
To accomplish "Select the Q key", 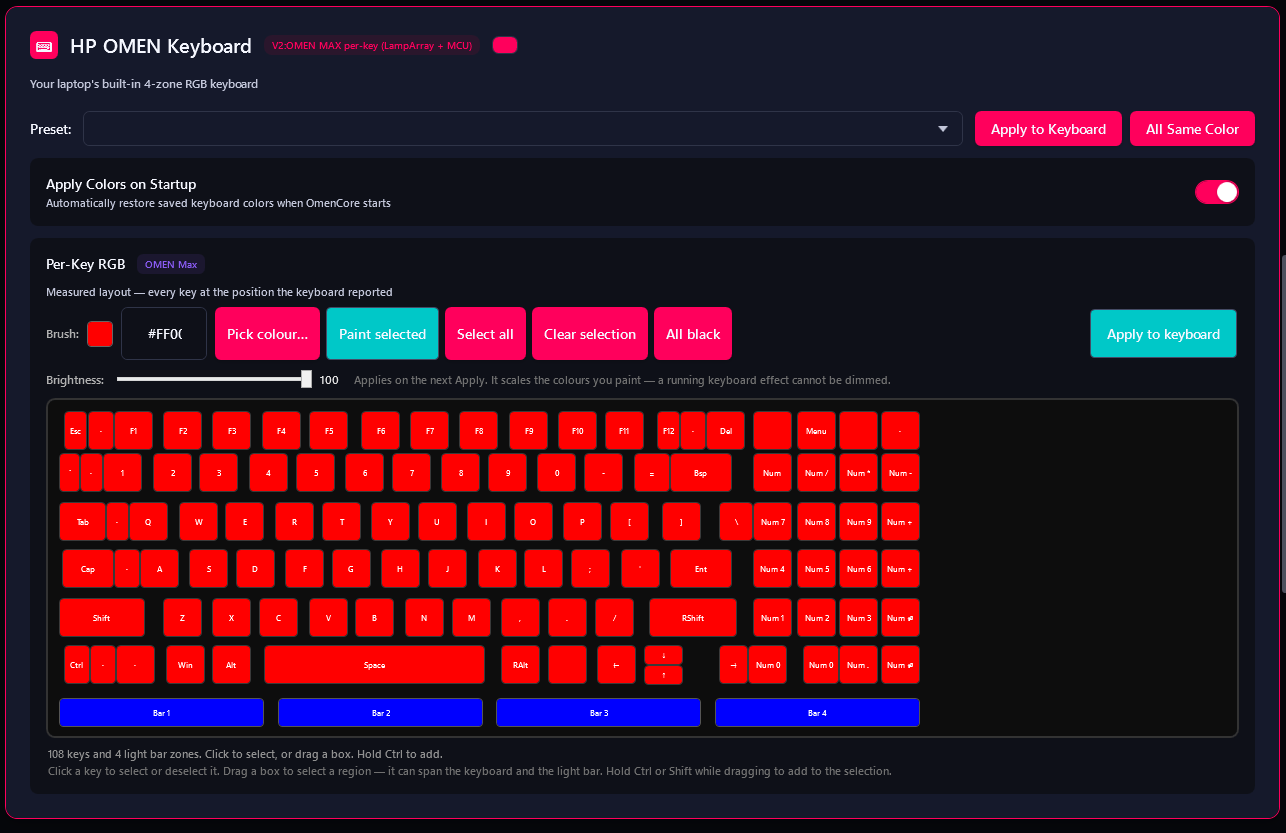I will pyautogui.click(x=149, y=522).
